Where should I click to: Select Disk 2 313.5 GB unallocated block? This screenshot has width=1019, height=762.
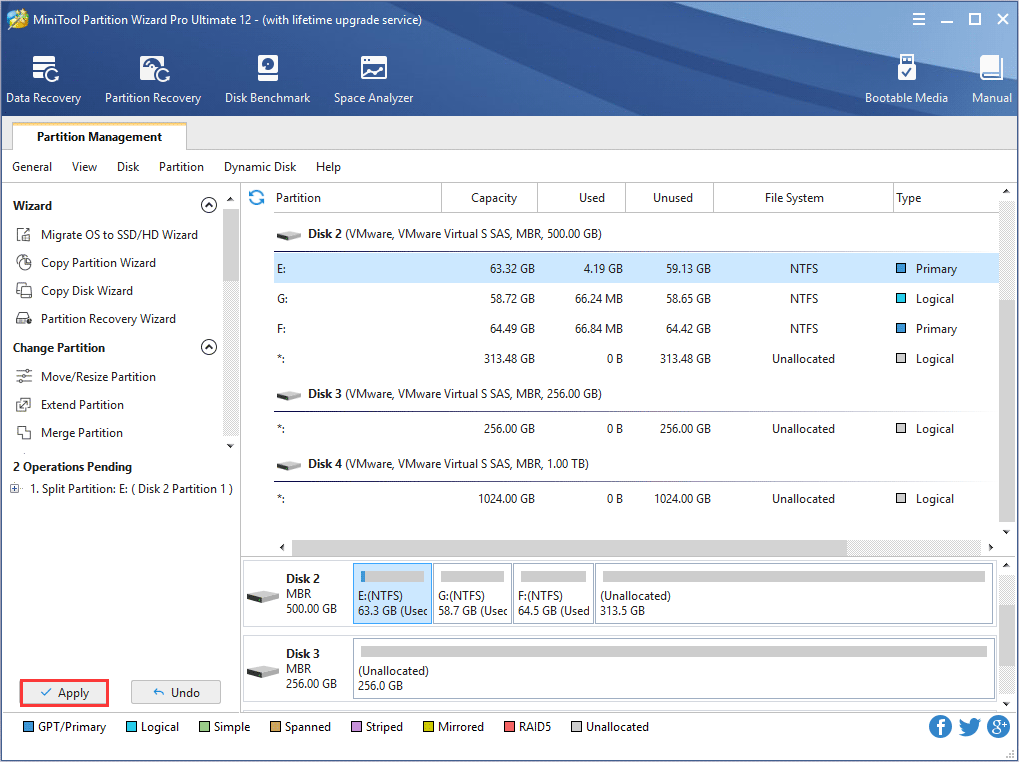(x=794, y=594)
